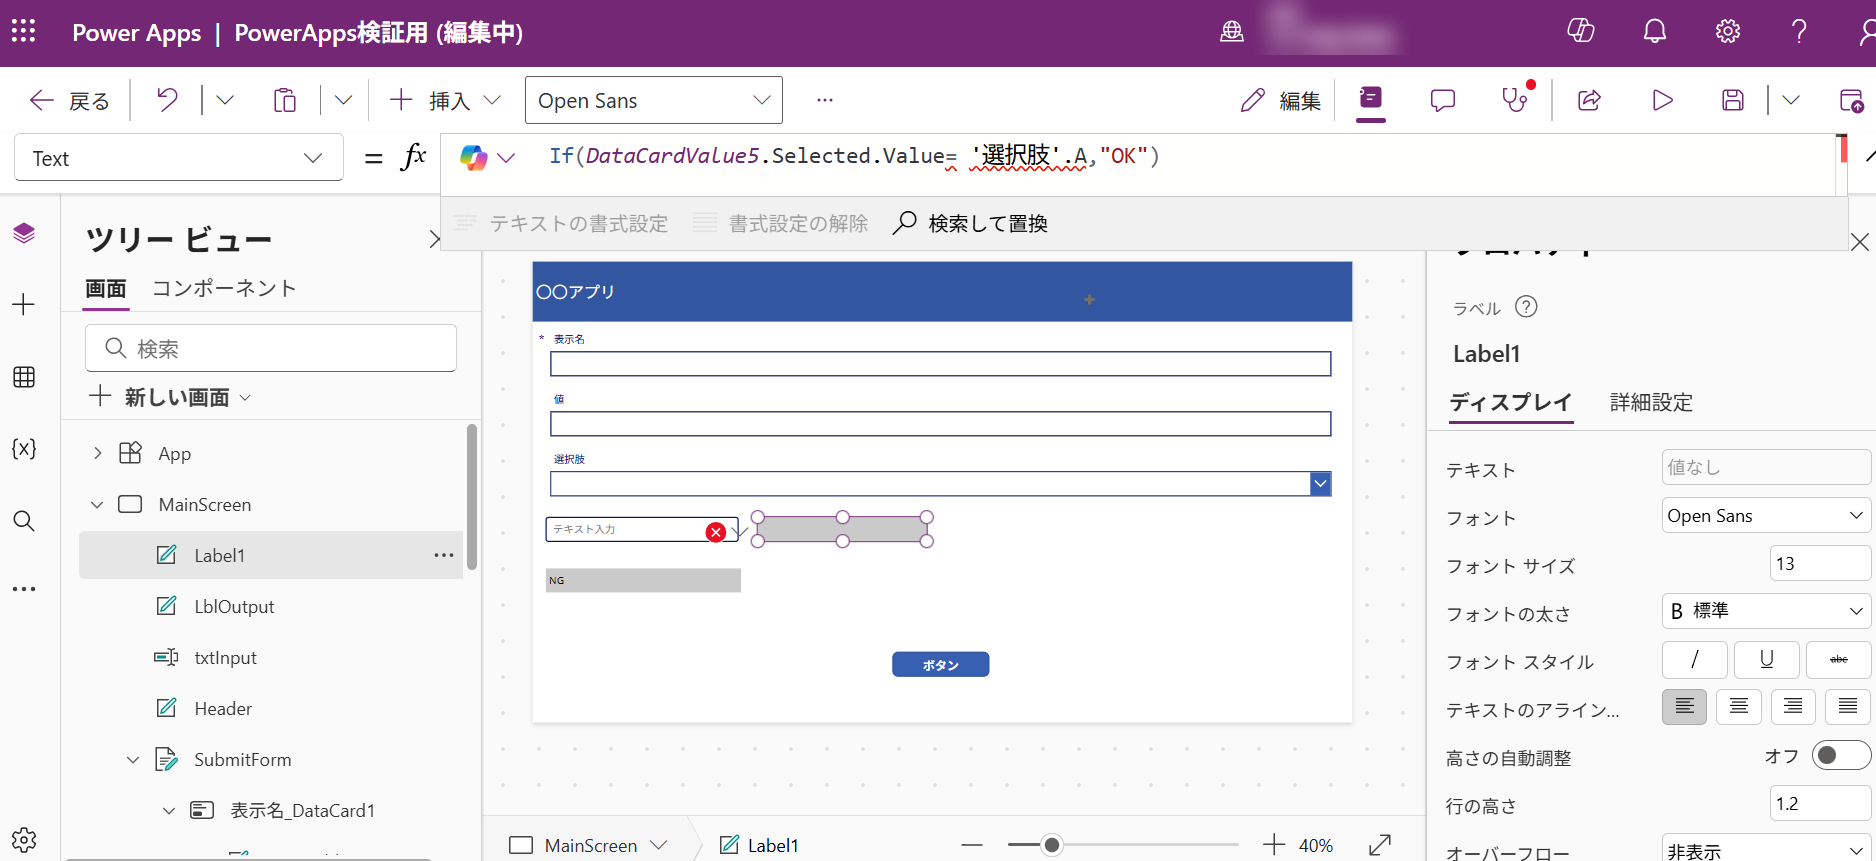
Task: Toggle italic font style button
Action: [1694, 660]
